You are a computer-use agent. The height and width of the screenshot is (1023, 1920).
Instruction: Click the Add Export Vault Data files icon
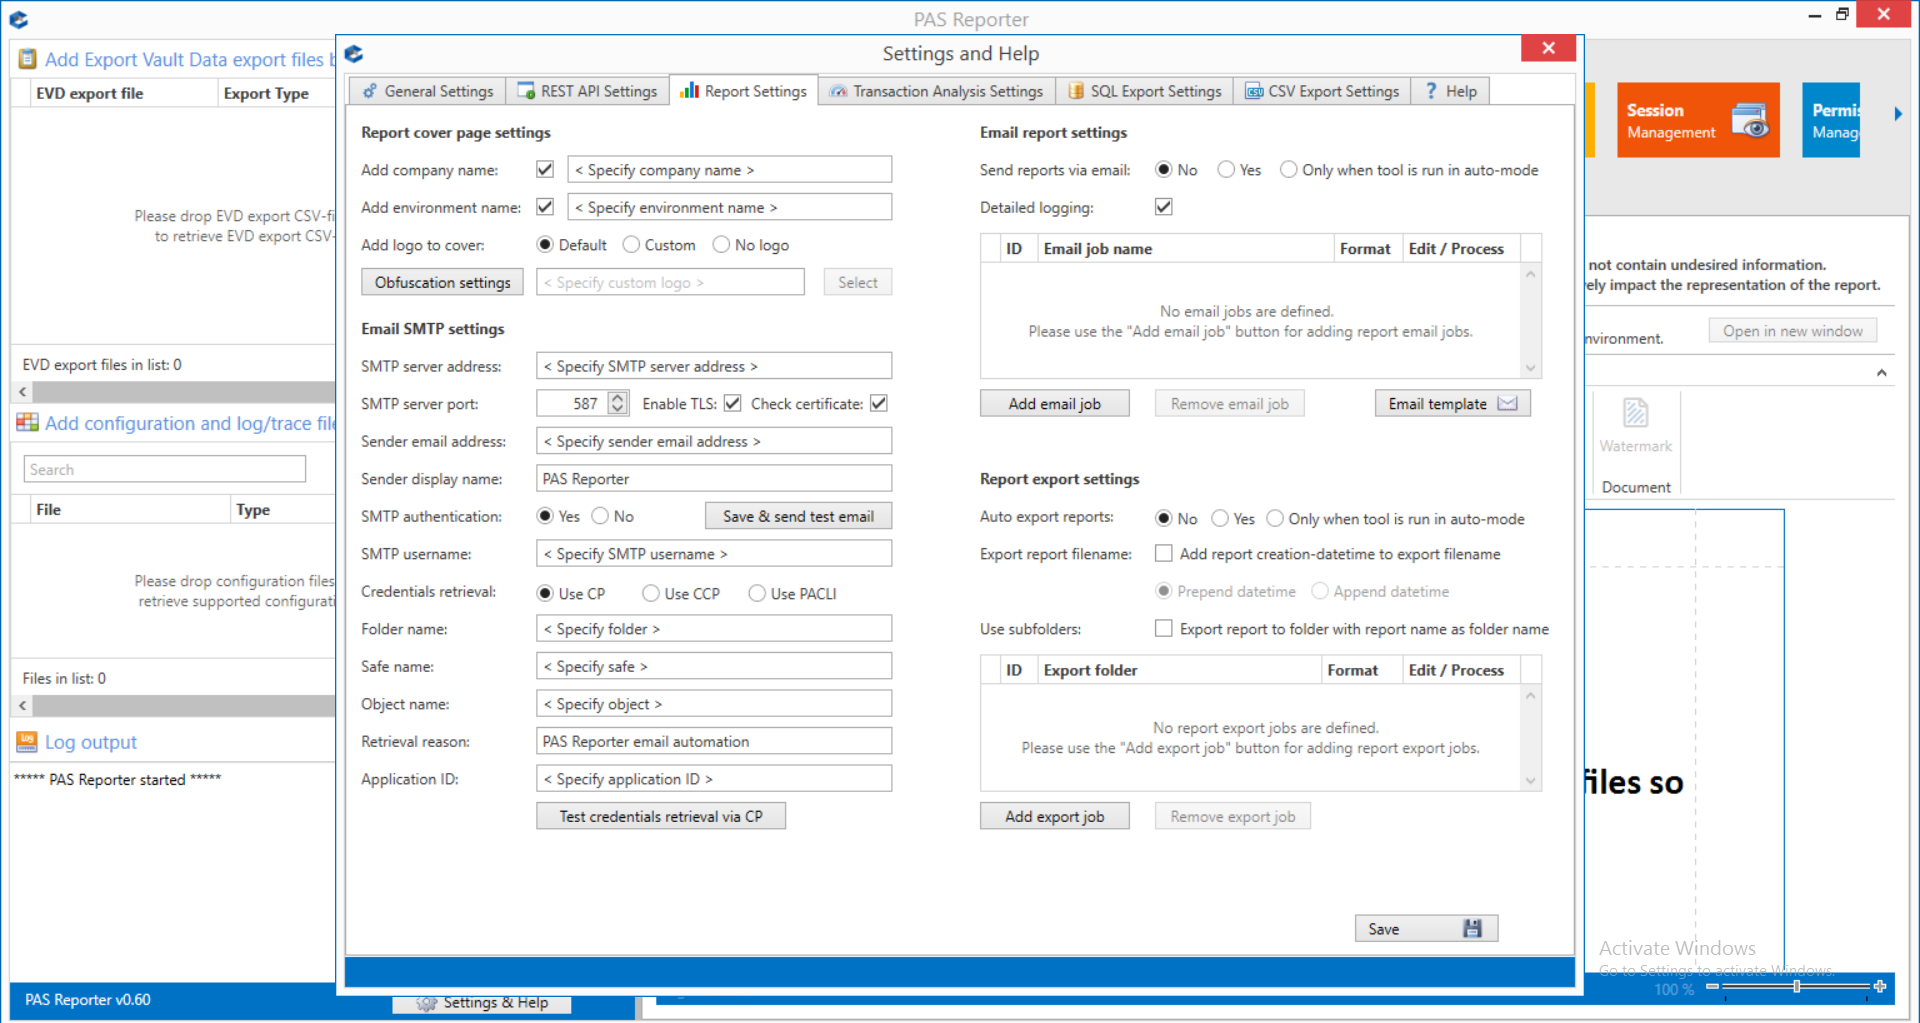(x=28, y=59)
